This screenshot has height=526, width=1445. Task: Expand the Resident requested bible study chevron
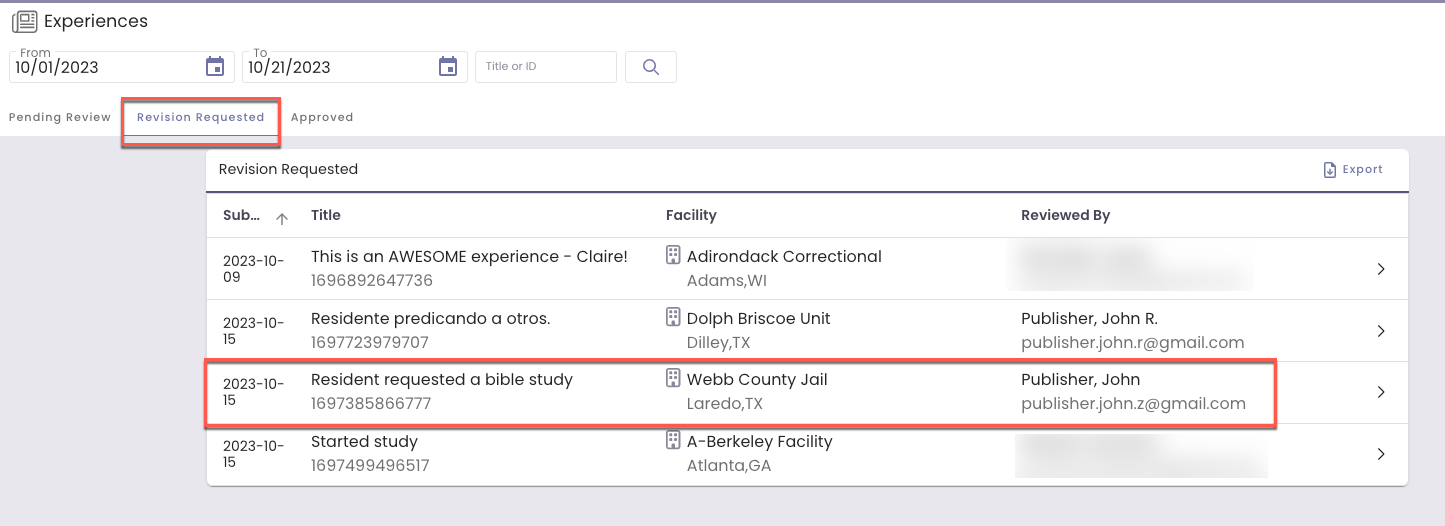[x=1381, y=392]
